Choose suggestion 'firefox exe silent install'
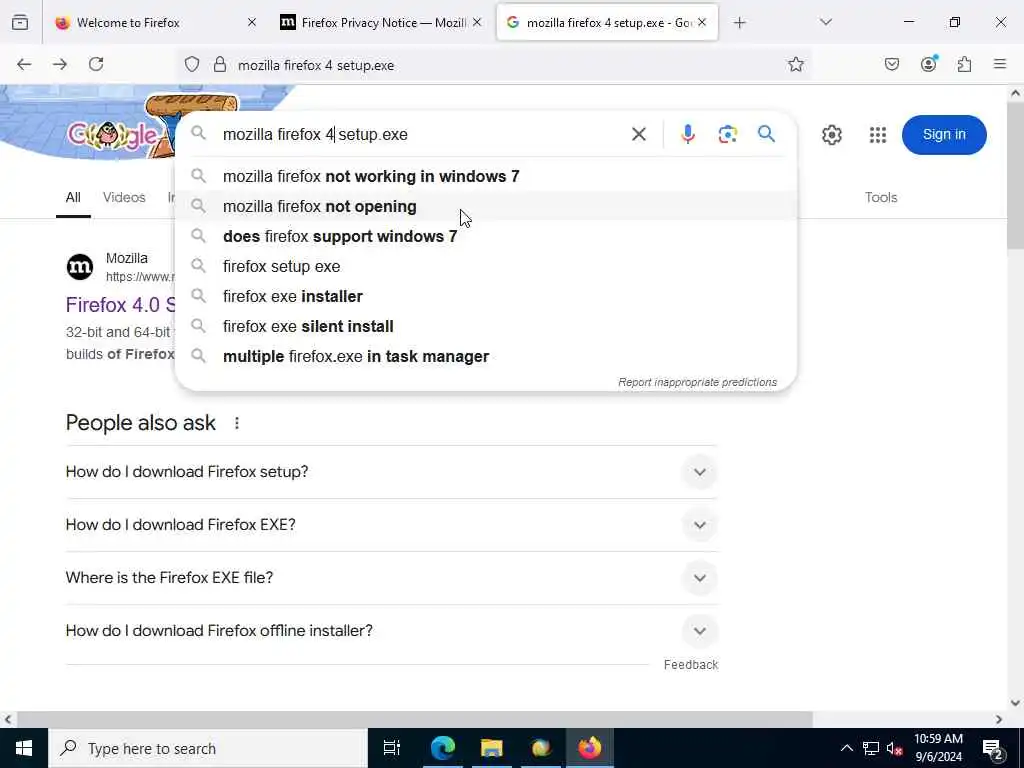 coord(487,327)
